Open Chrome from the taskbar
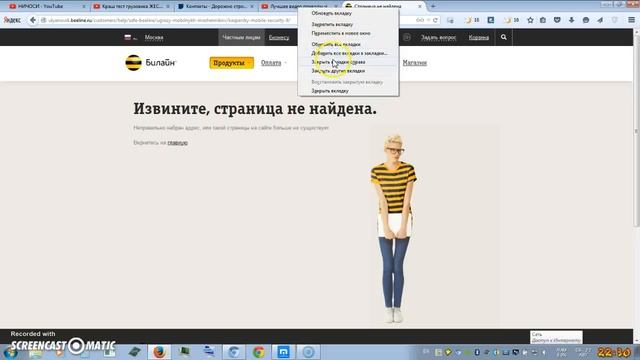Image resolution: width=640 pixels, height=360 pixels. coord(258,352)
